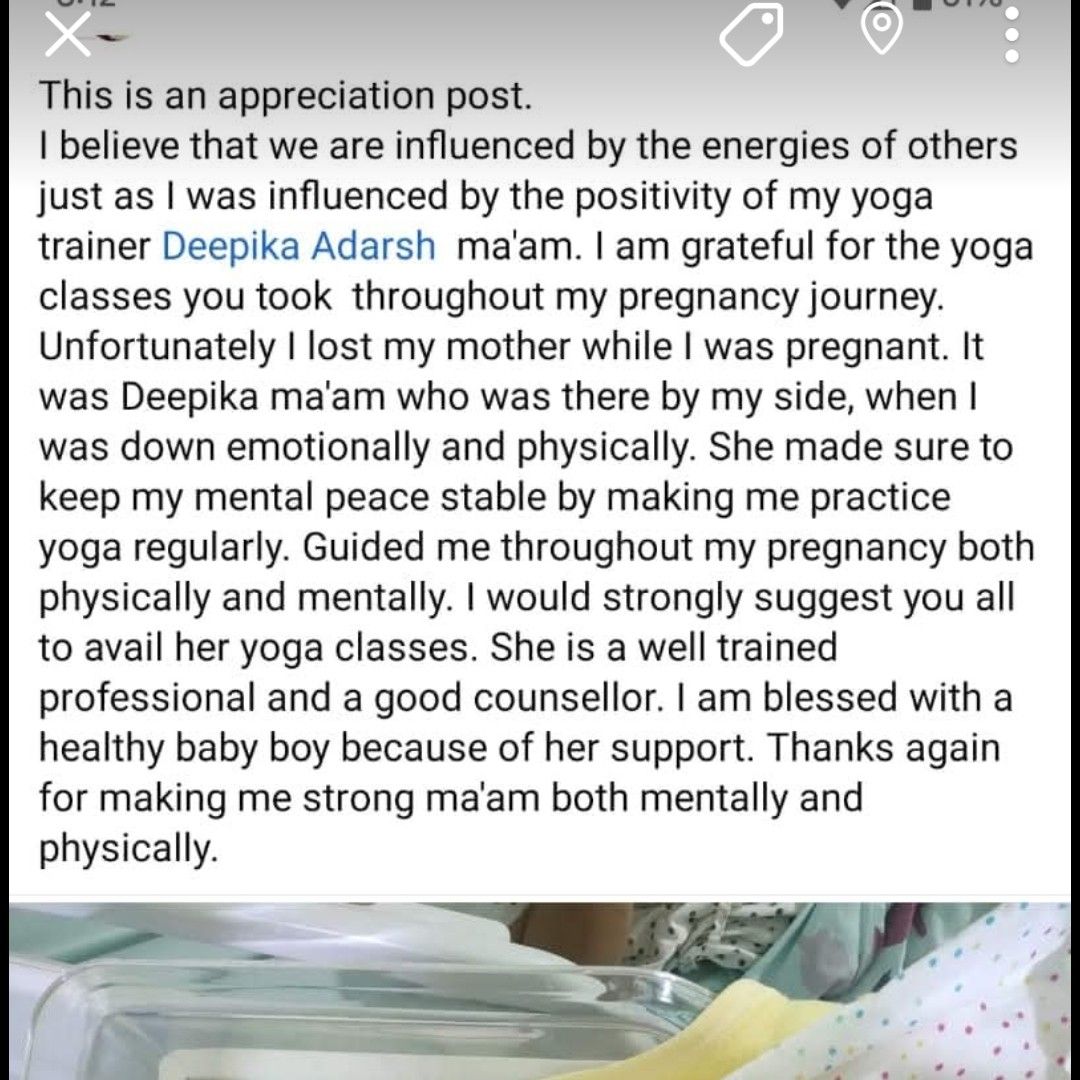Tap the 'well trained professional' sentence

pos(437,673)
